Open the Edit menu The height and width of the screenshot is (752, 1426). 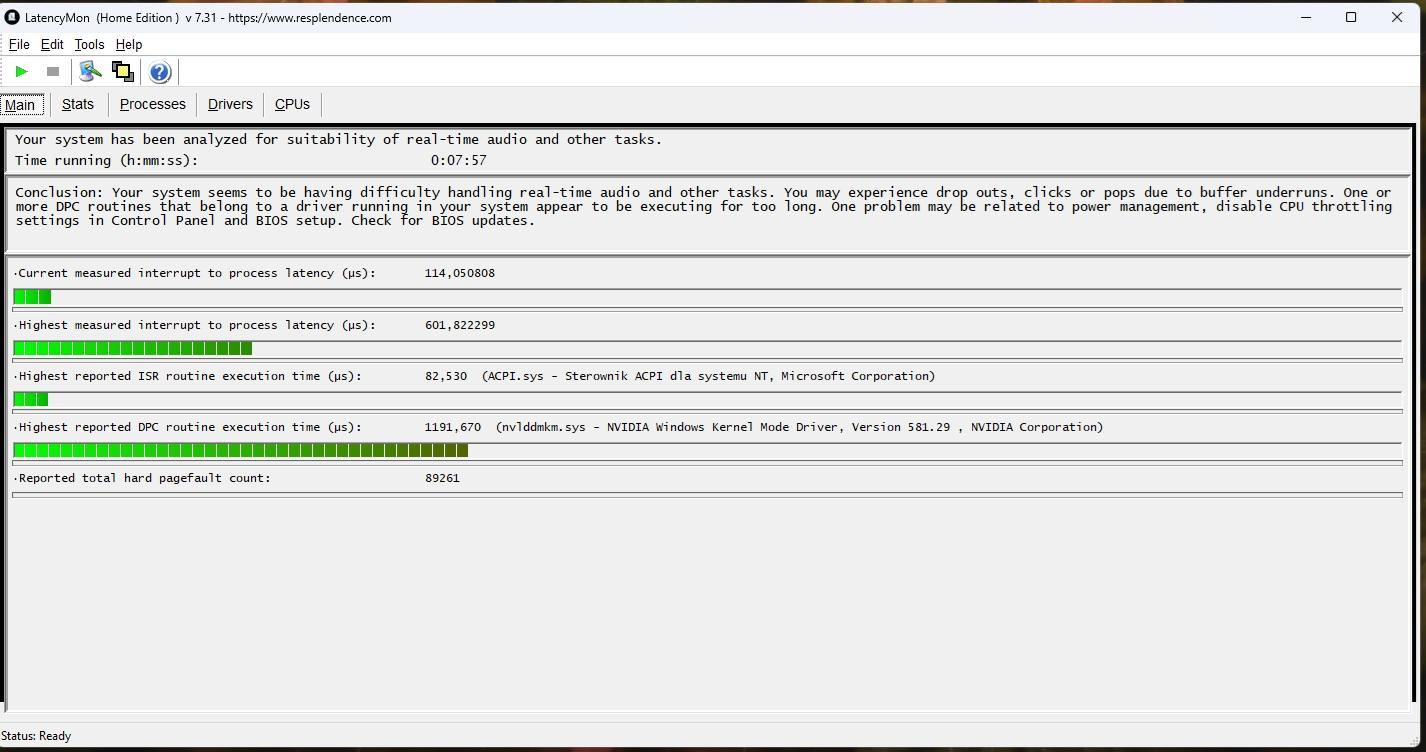click(52, 44)
